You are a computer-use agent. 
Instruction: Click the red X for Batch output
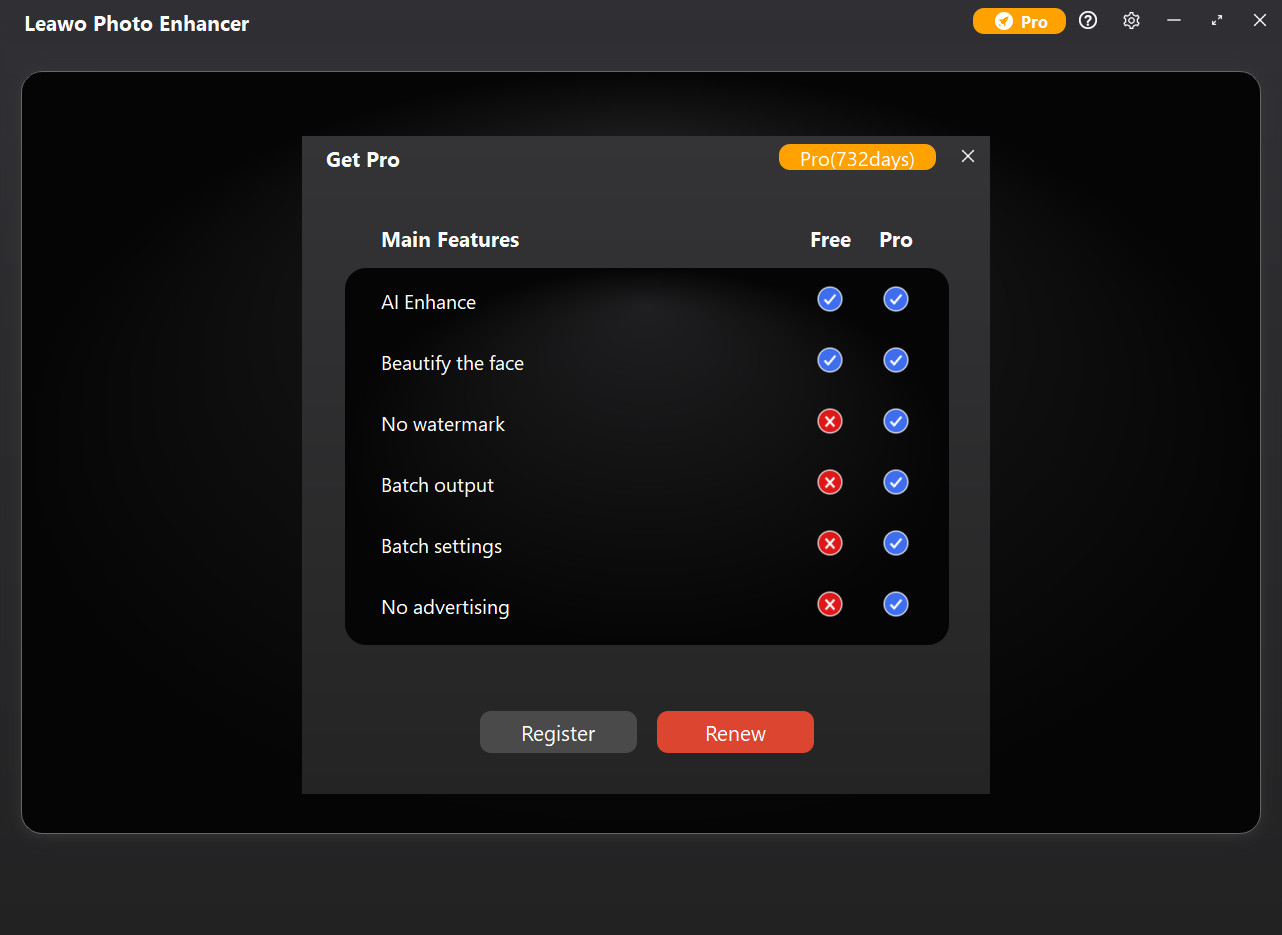830,482
